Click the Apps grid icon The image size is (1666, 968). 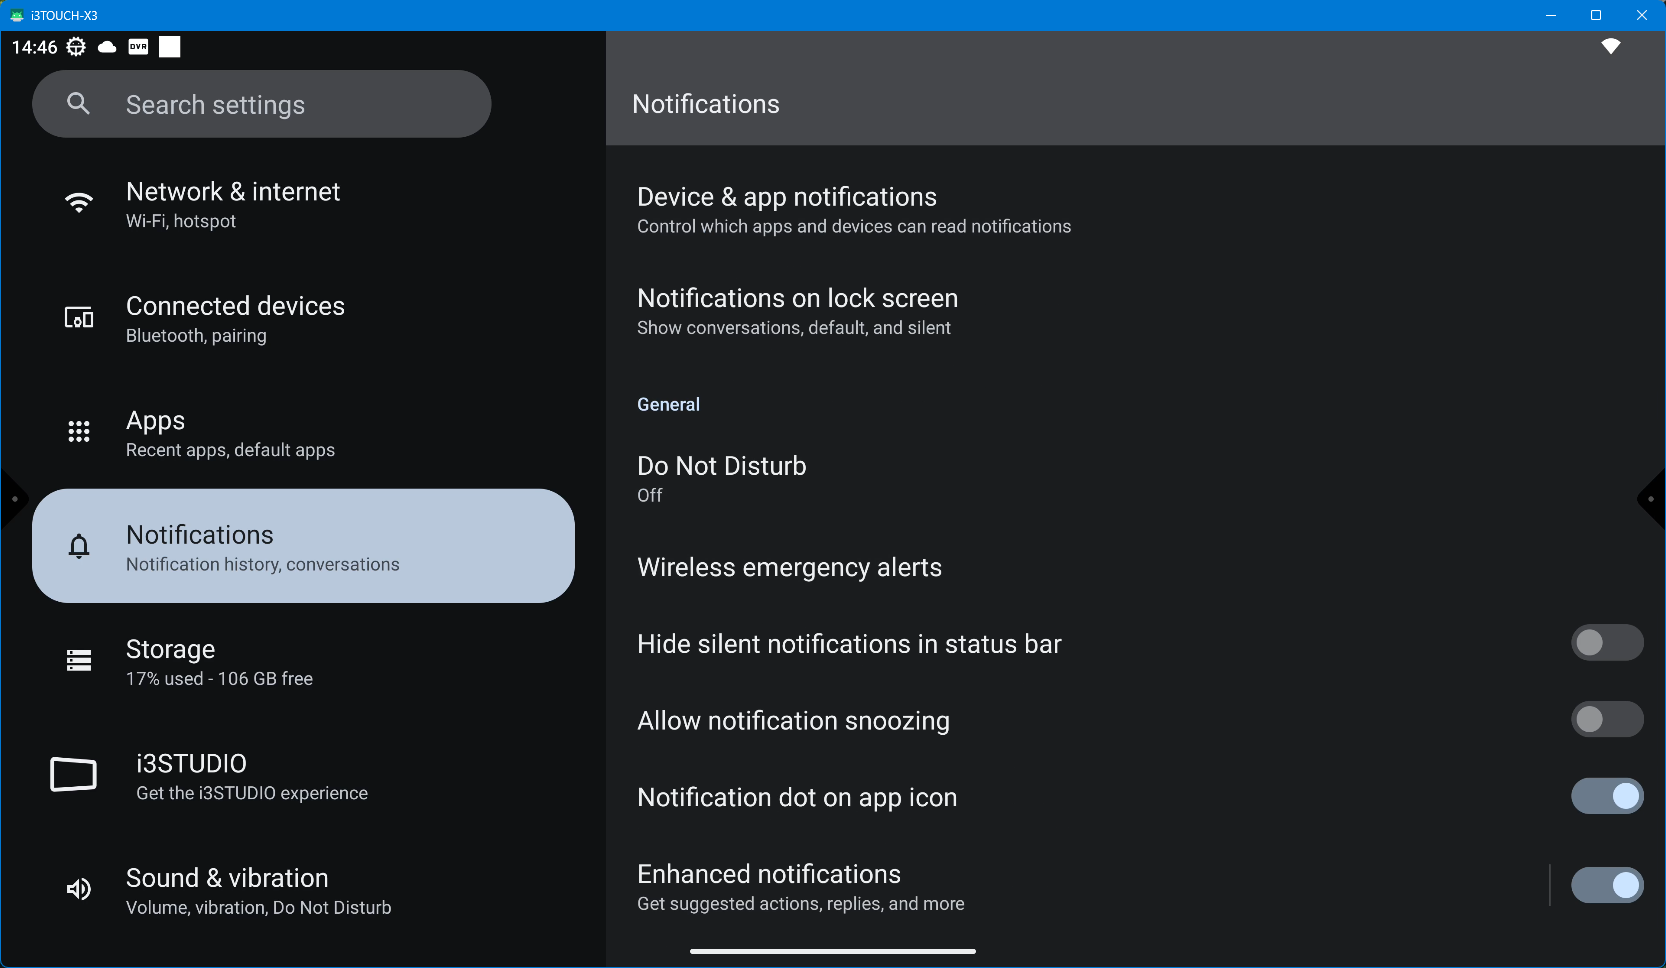[x=79, y=432]
